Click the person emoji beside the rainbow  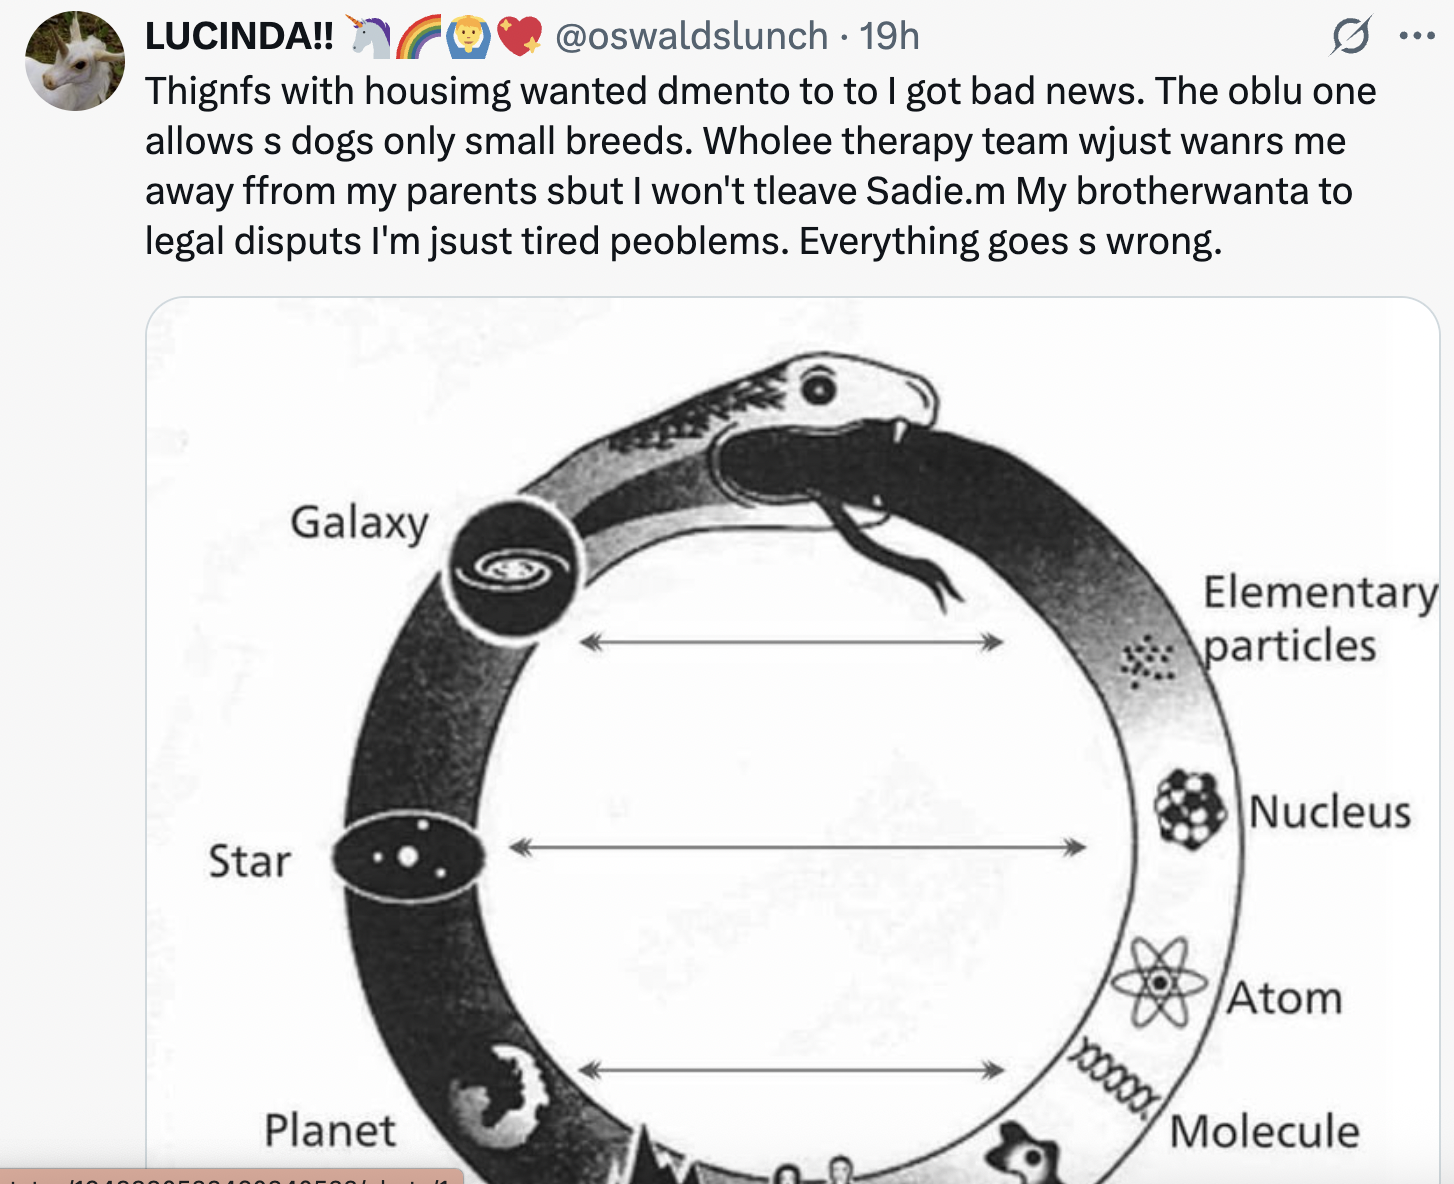coord(468,36)
